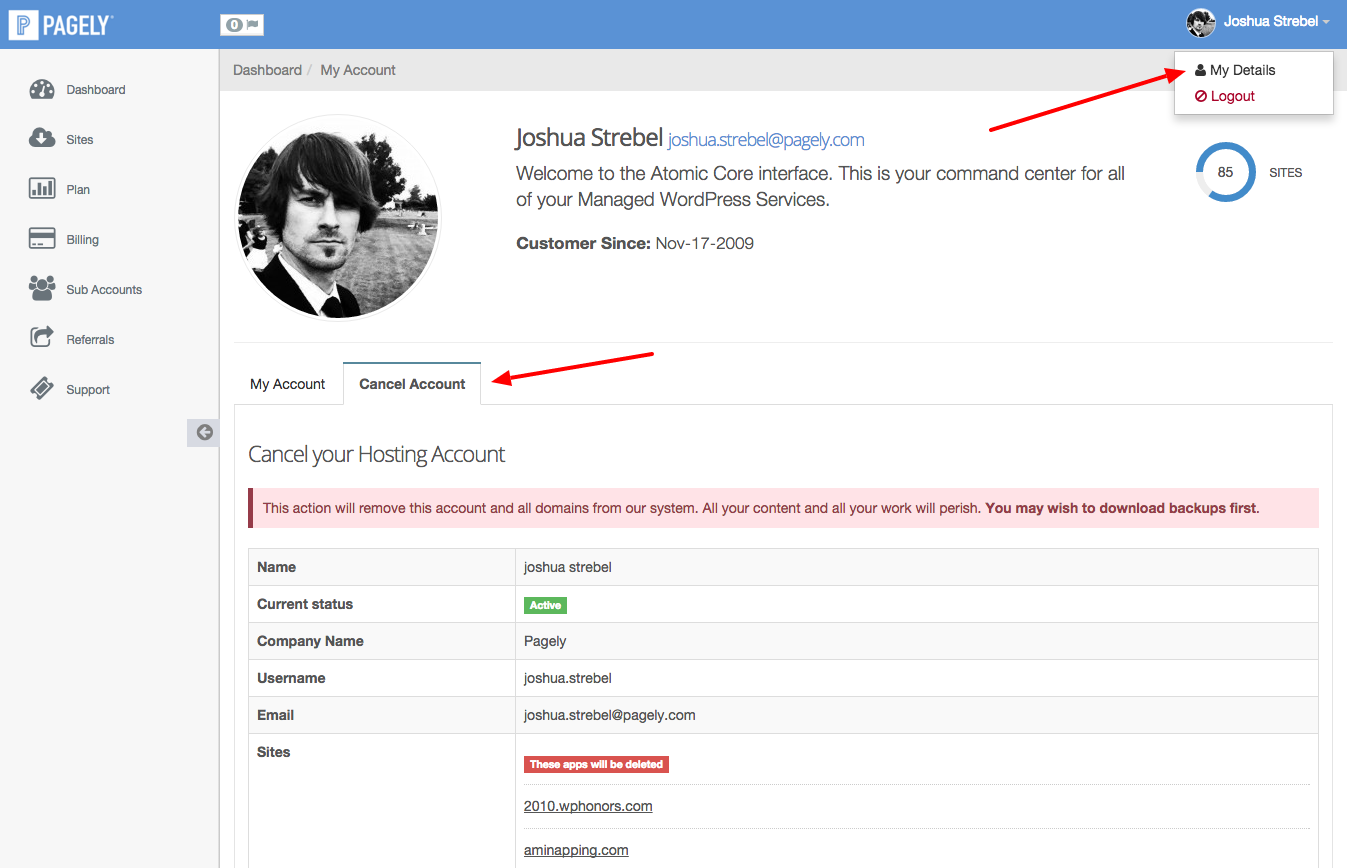Viewport: 1347px width, 868px height.
Task: Click the green Active status badge
Action: [x=545, y=605]
